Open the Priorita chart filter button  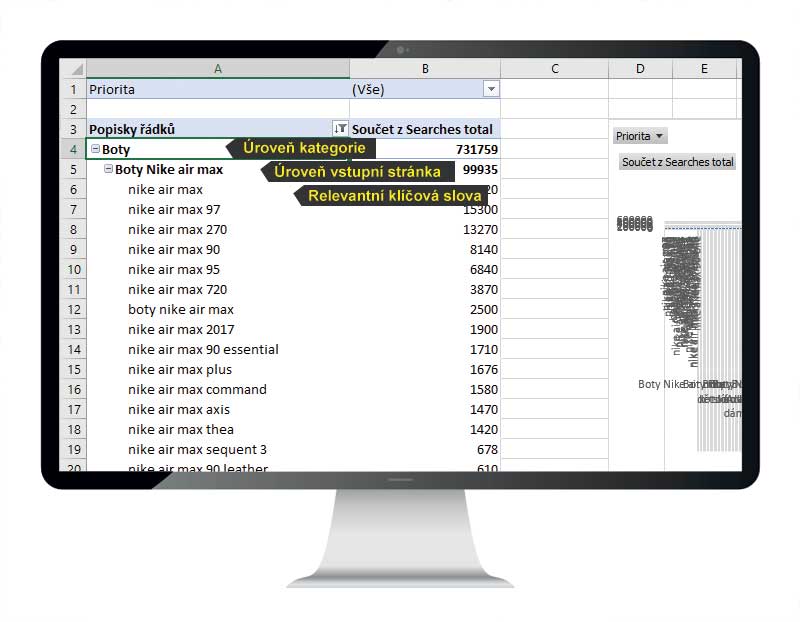640,136
